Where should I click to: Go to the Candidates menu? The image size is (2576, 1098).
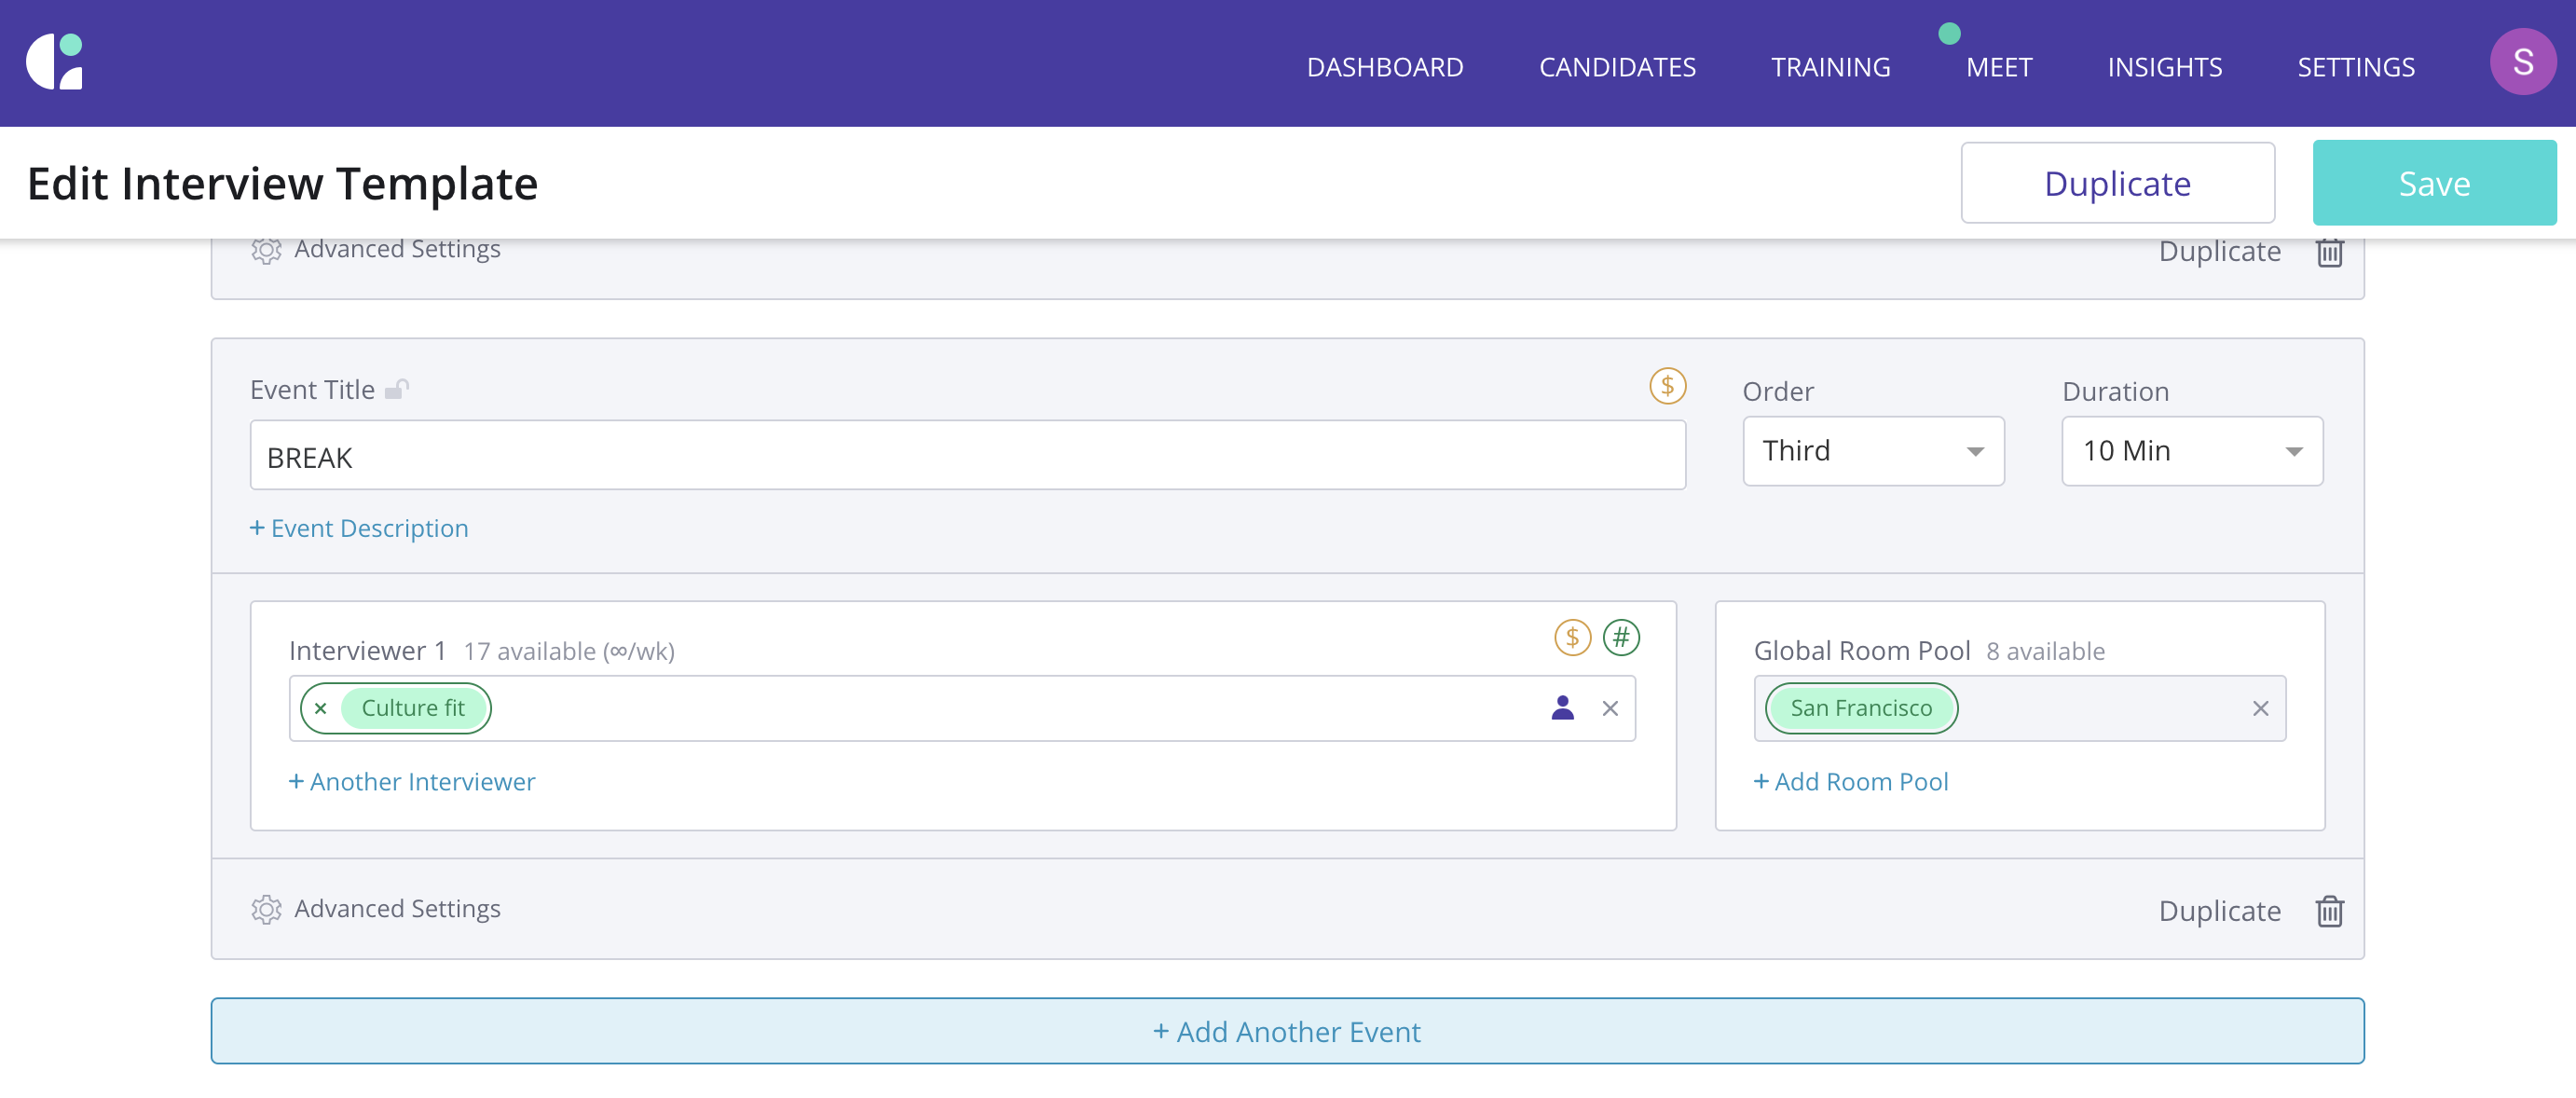[1617, 67]
